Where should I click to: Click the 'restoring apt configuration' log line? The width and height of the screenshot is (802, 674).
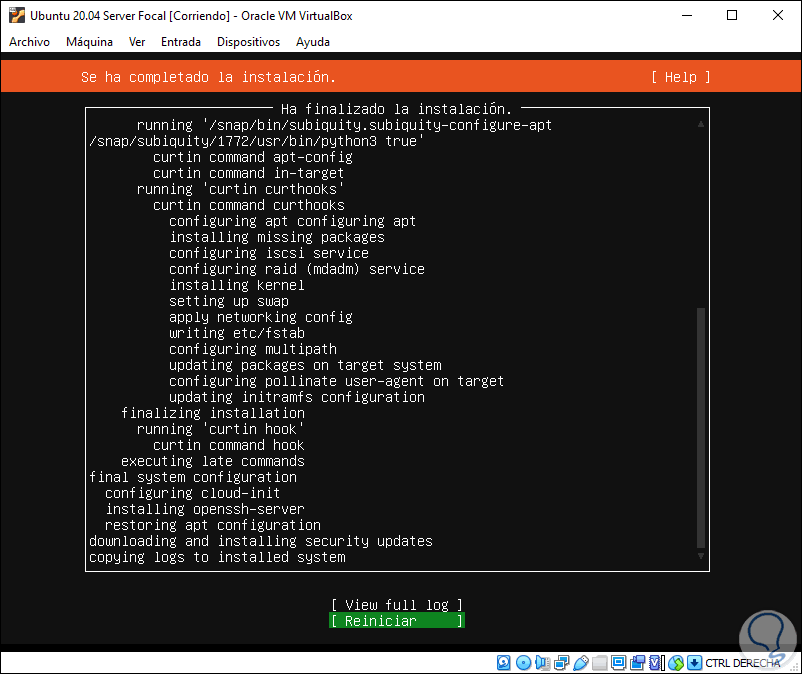point(213,525)
